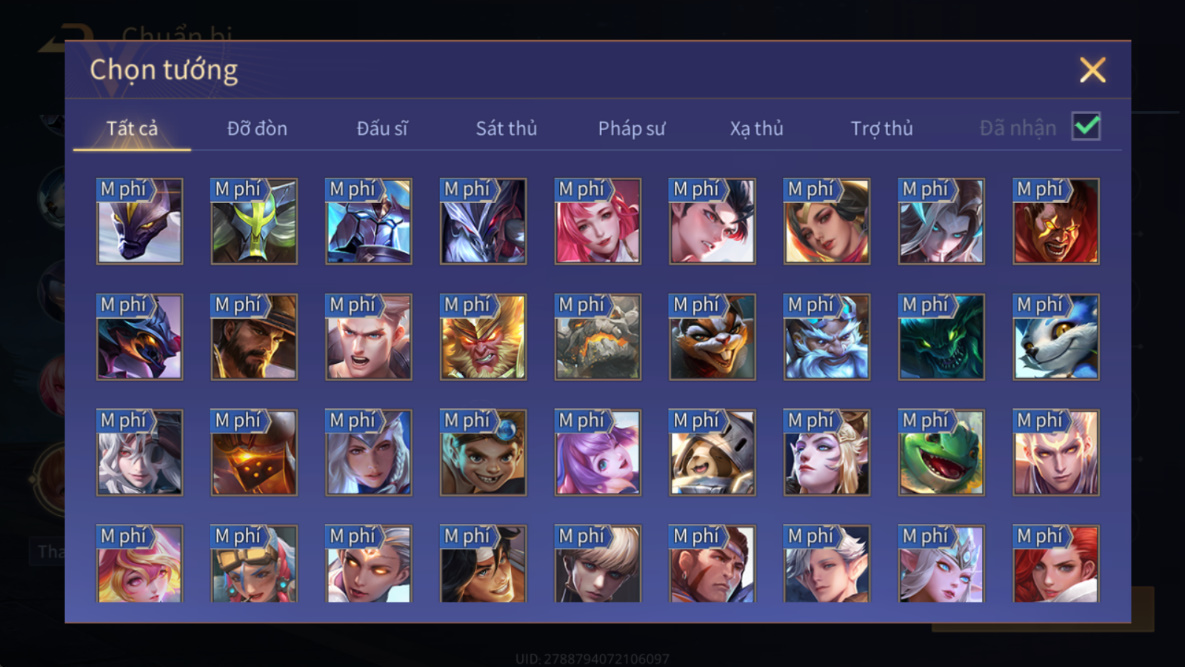Choose the red demon hero portrait
Screen dimensions: 1185x667
click(x=1056, y=221)
